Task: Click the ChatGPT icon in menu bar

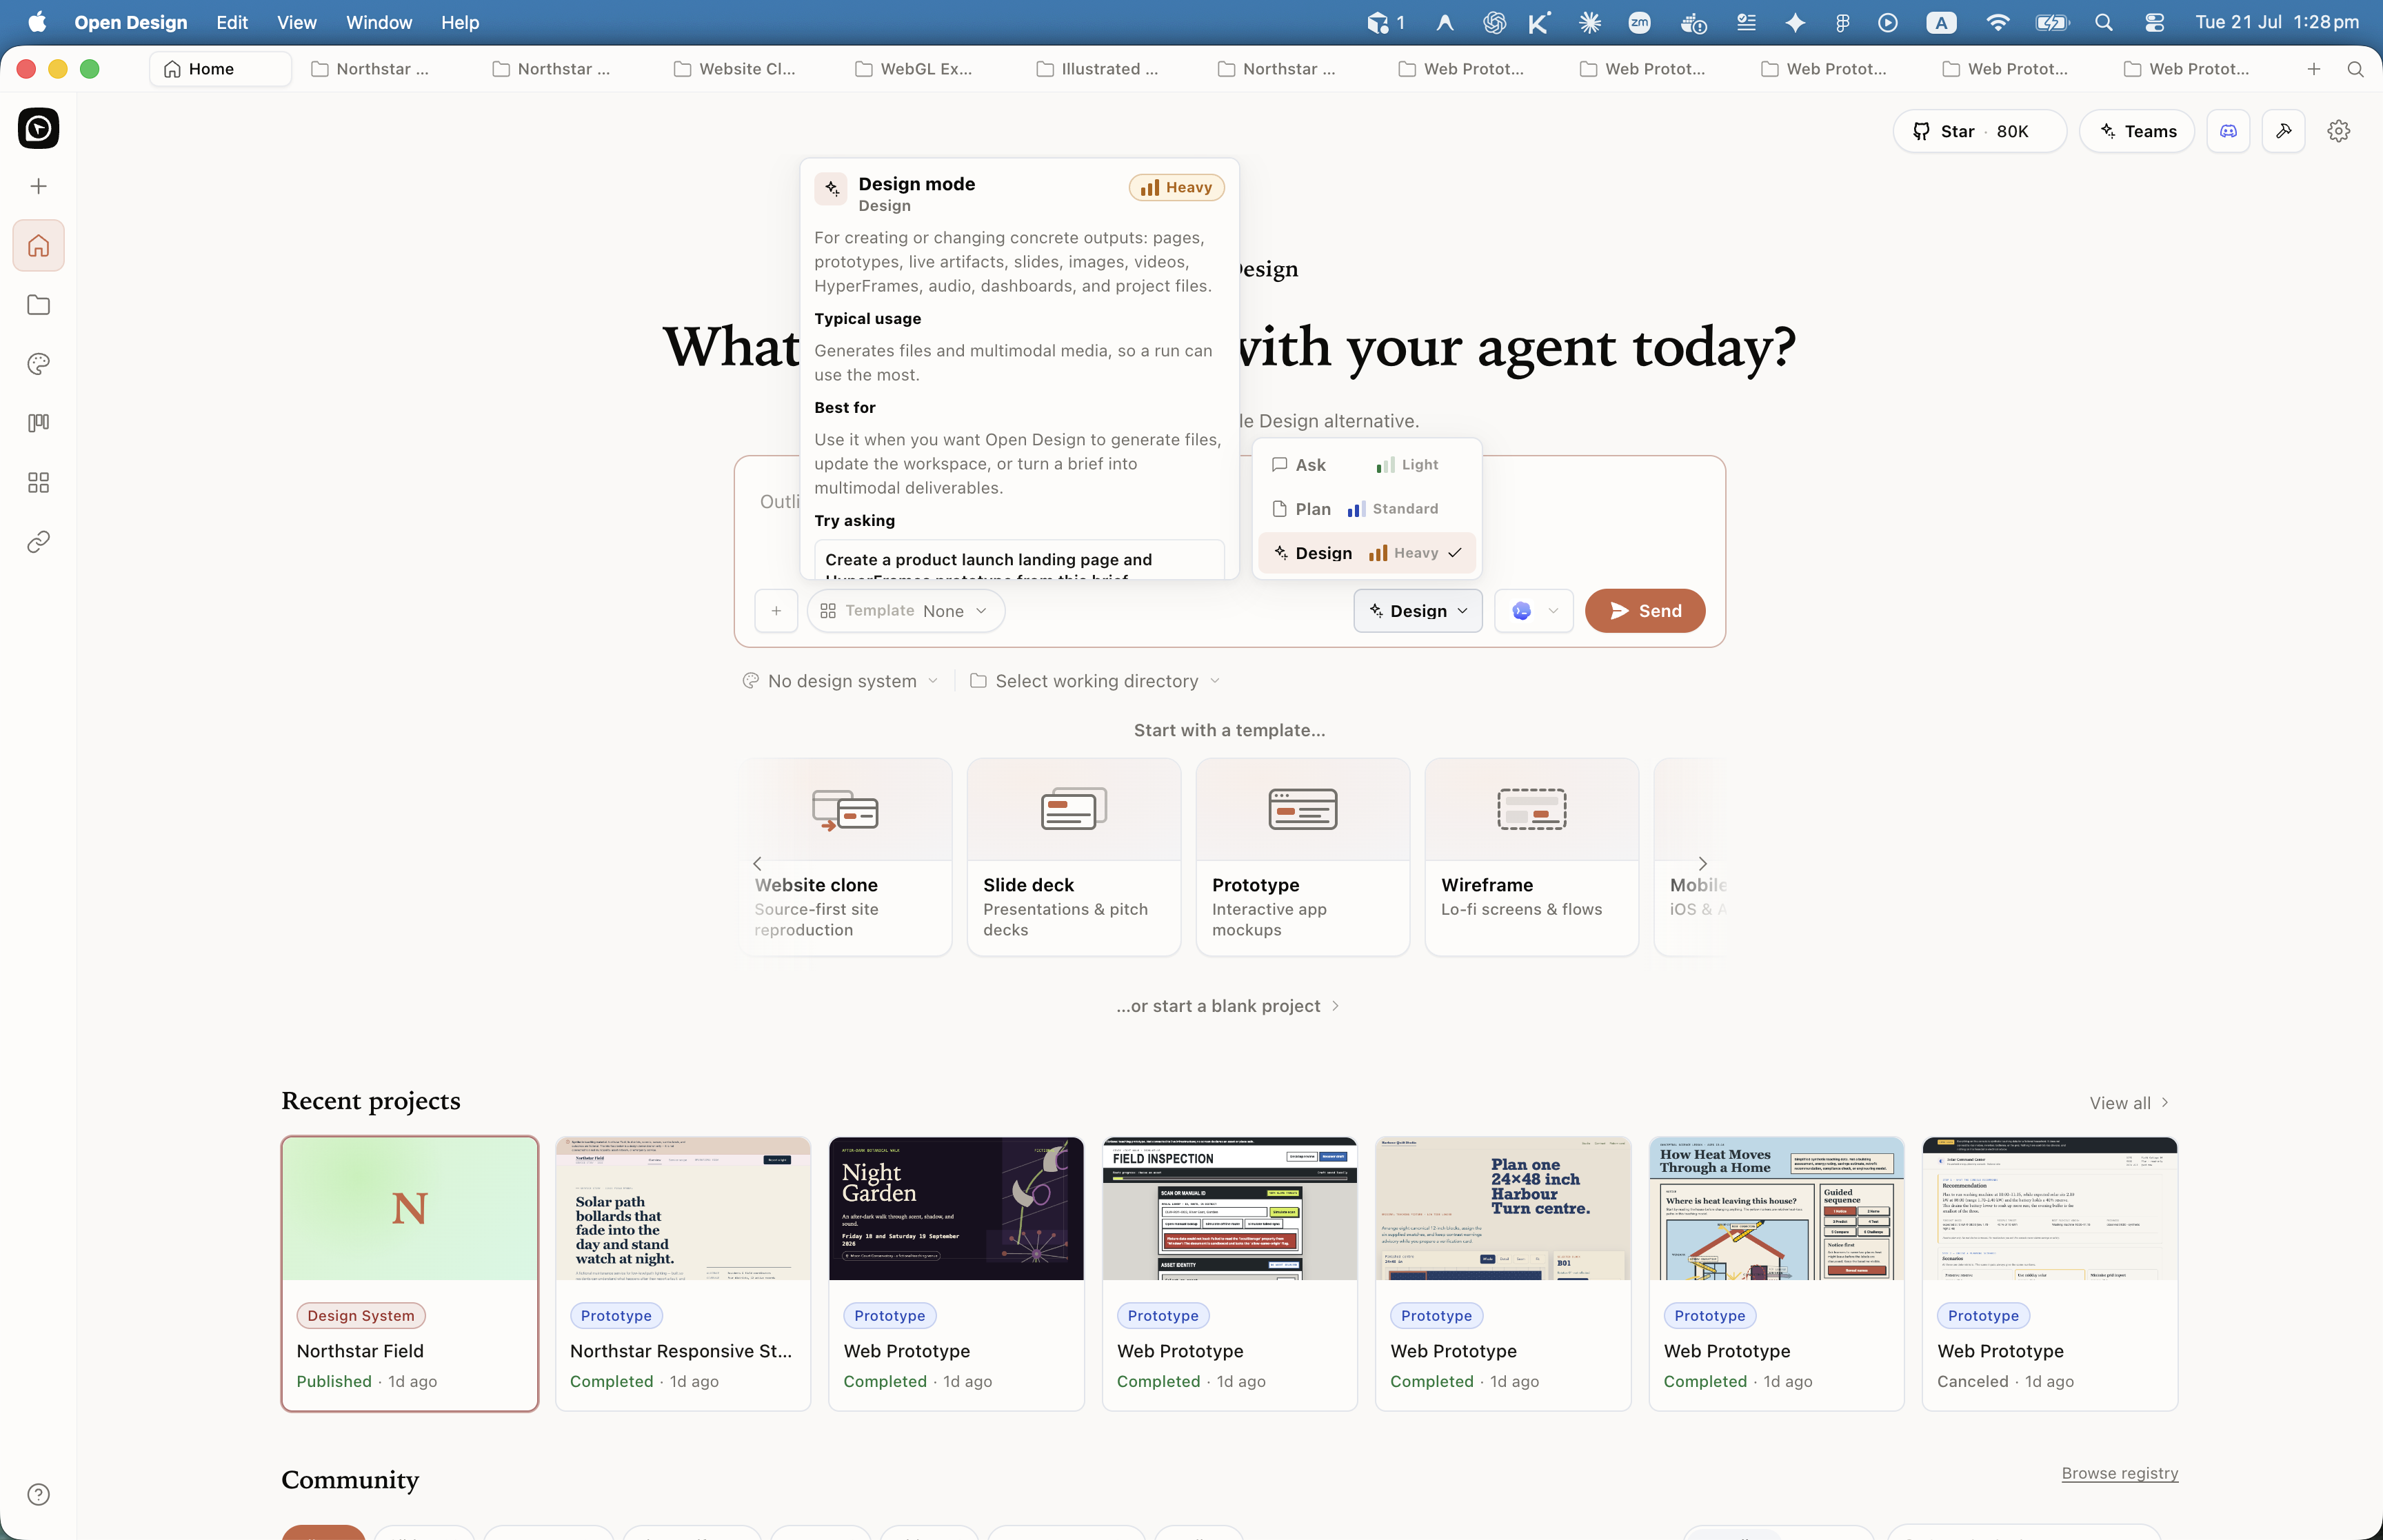Action: (x=1494, y=22)
